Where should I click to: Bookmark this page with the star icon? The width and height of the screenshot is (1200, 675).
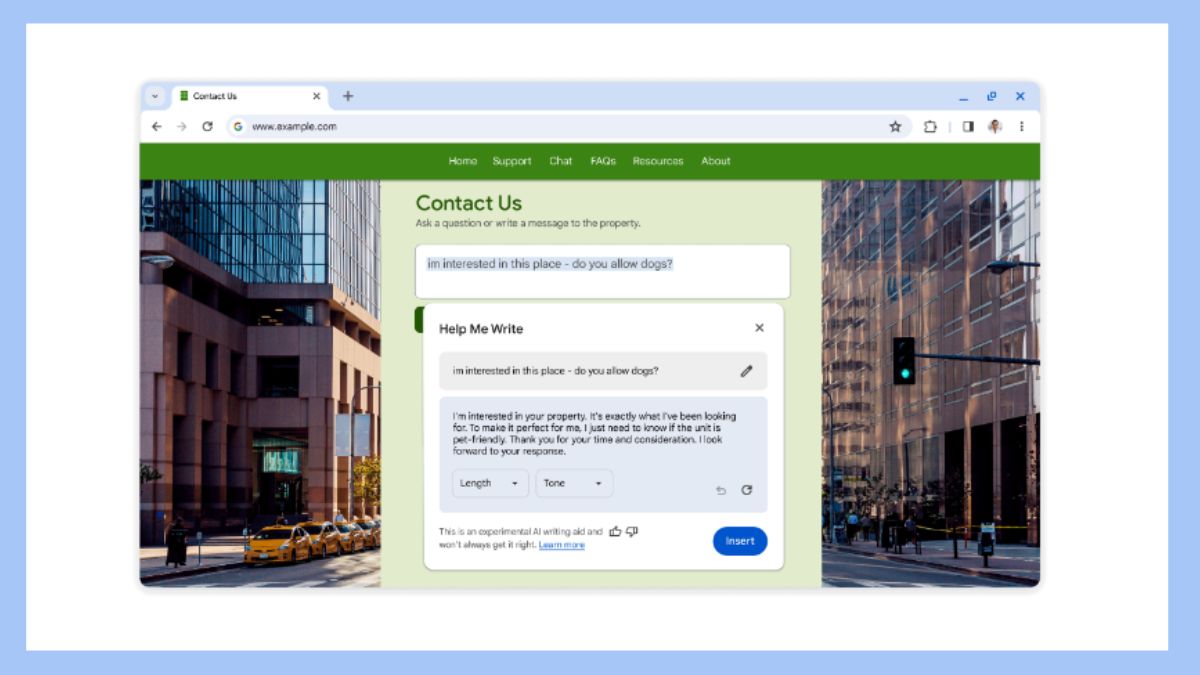point(895,127)
